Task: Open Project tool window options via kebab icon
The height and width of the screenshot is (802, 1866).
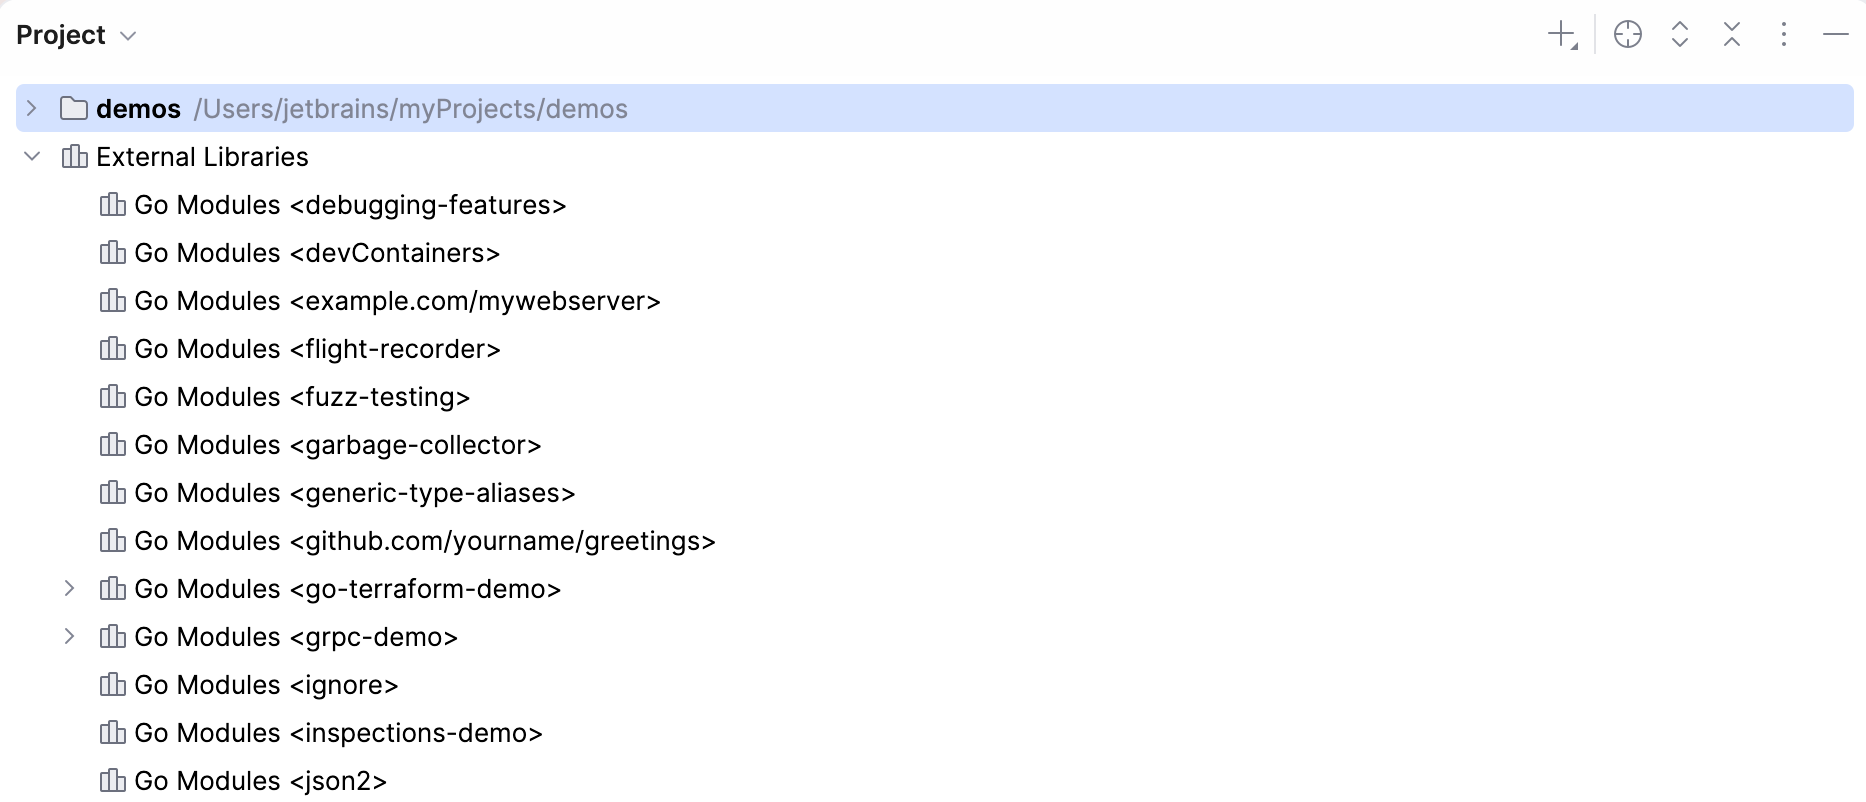Action: click(x=1784, y=34)
